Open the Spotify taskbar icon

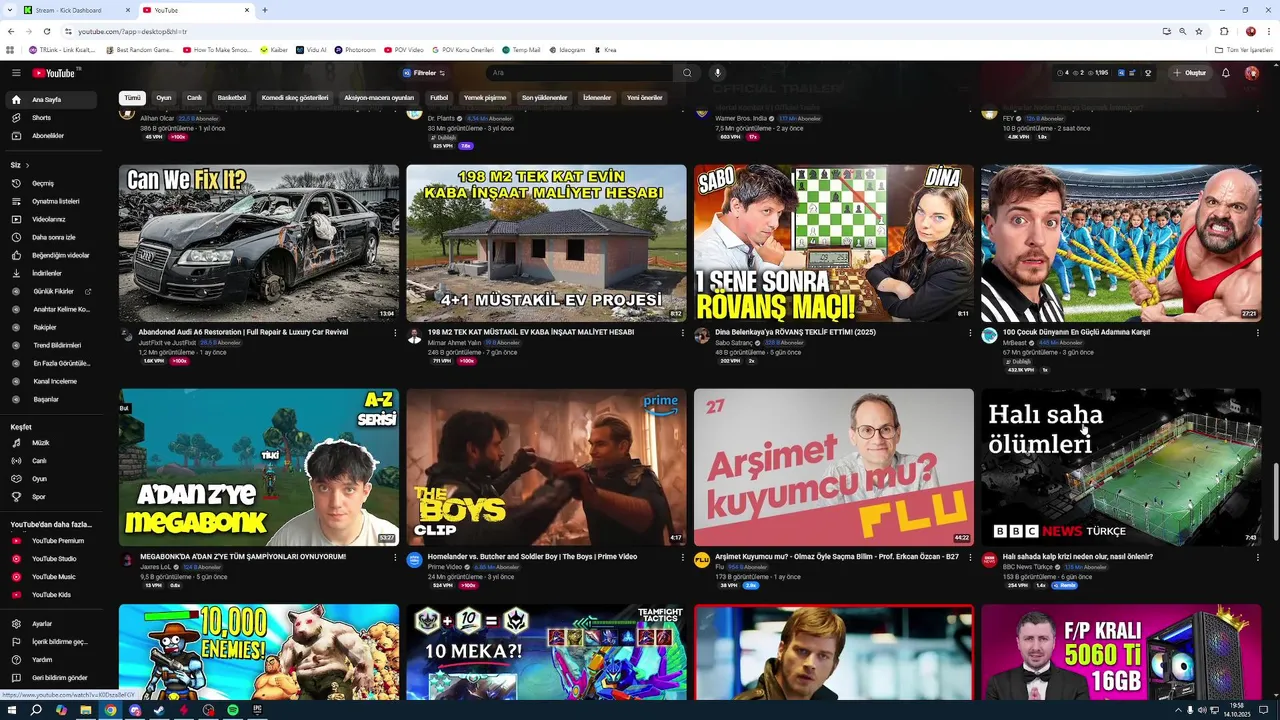pos(233,710)
